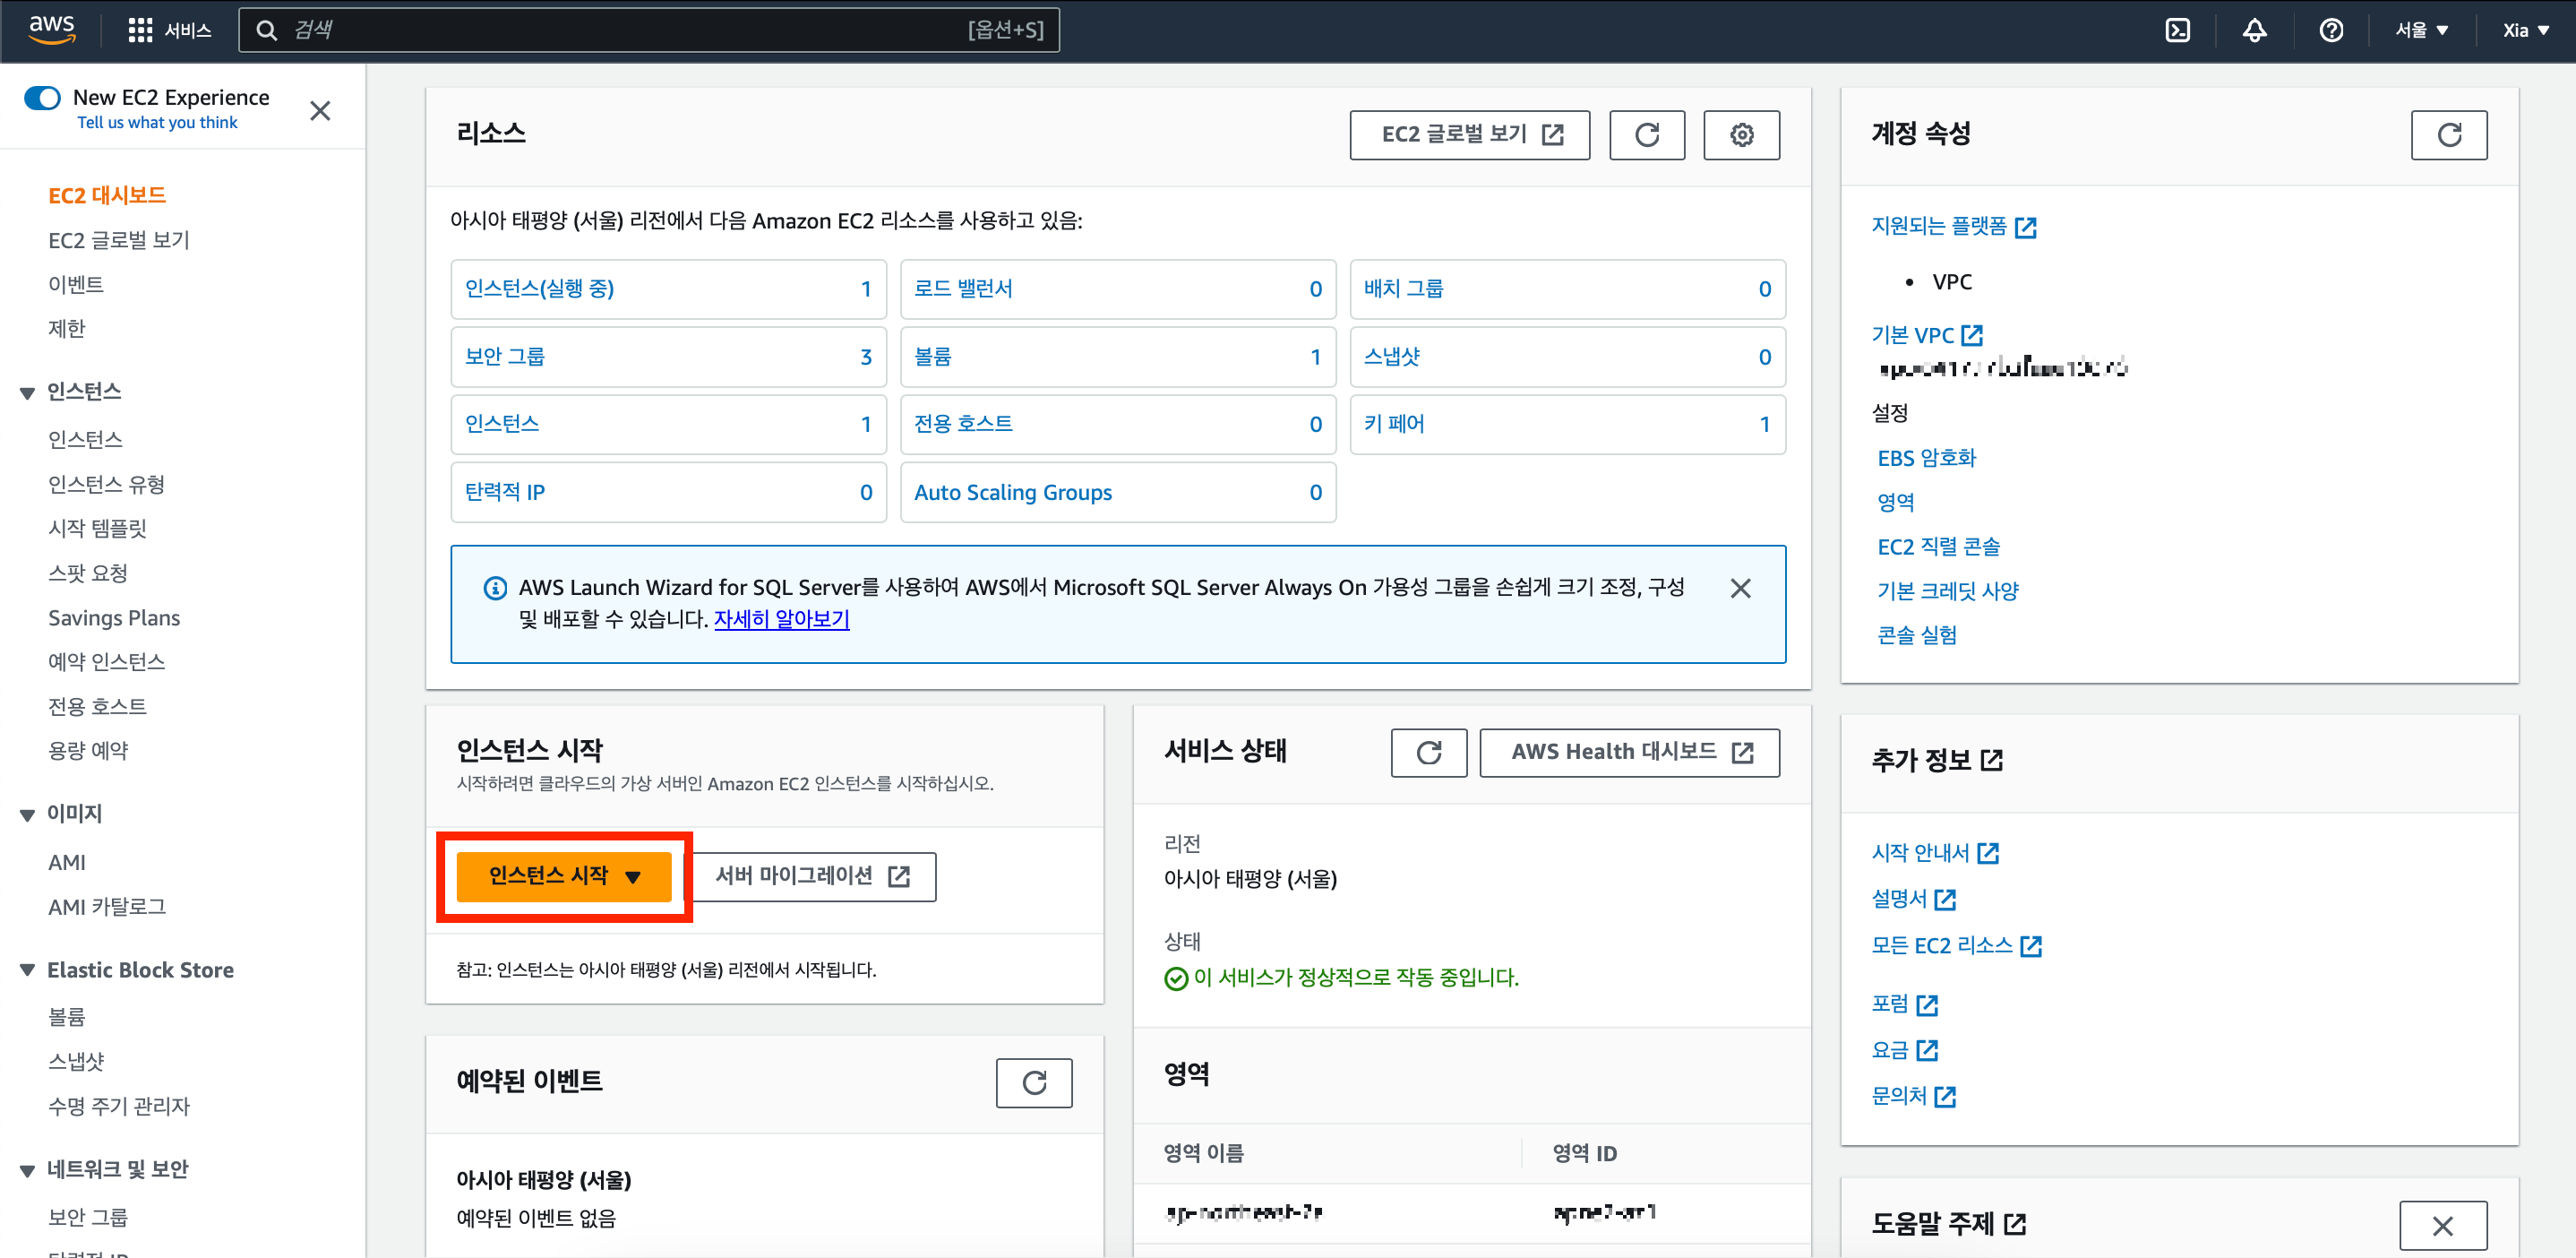Close the New EC2 Experience sidebar panel
This screenshot has width=2576, height=1258.
click(x=320, y=110)
